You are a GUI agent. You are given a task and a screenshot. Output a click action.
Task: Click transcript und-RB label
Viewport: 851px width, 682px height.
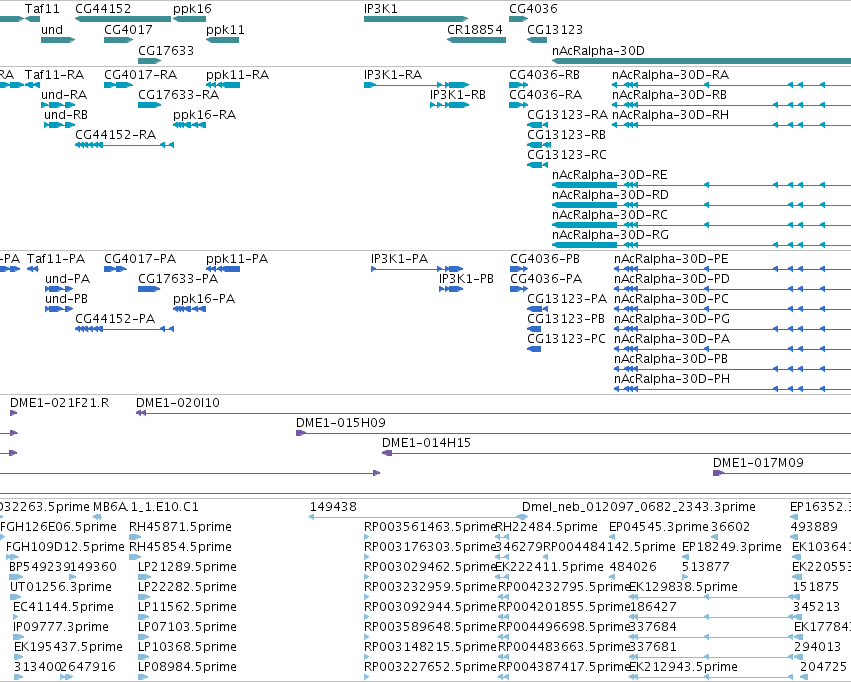pos(66,114)
